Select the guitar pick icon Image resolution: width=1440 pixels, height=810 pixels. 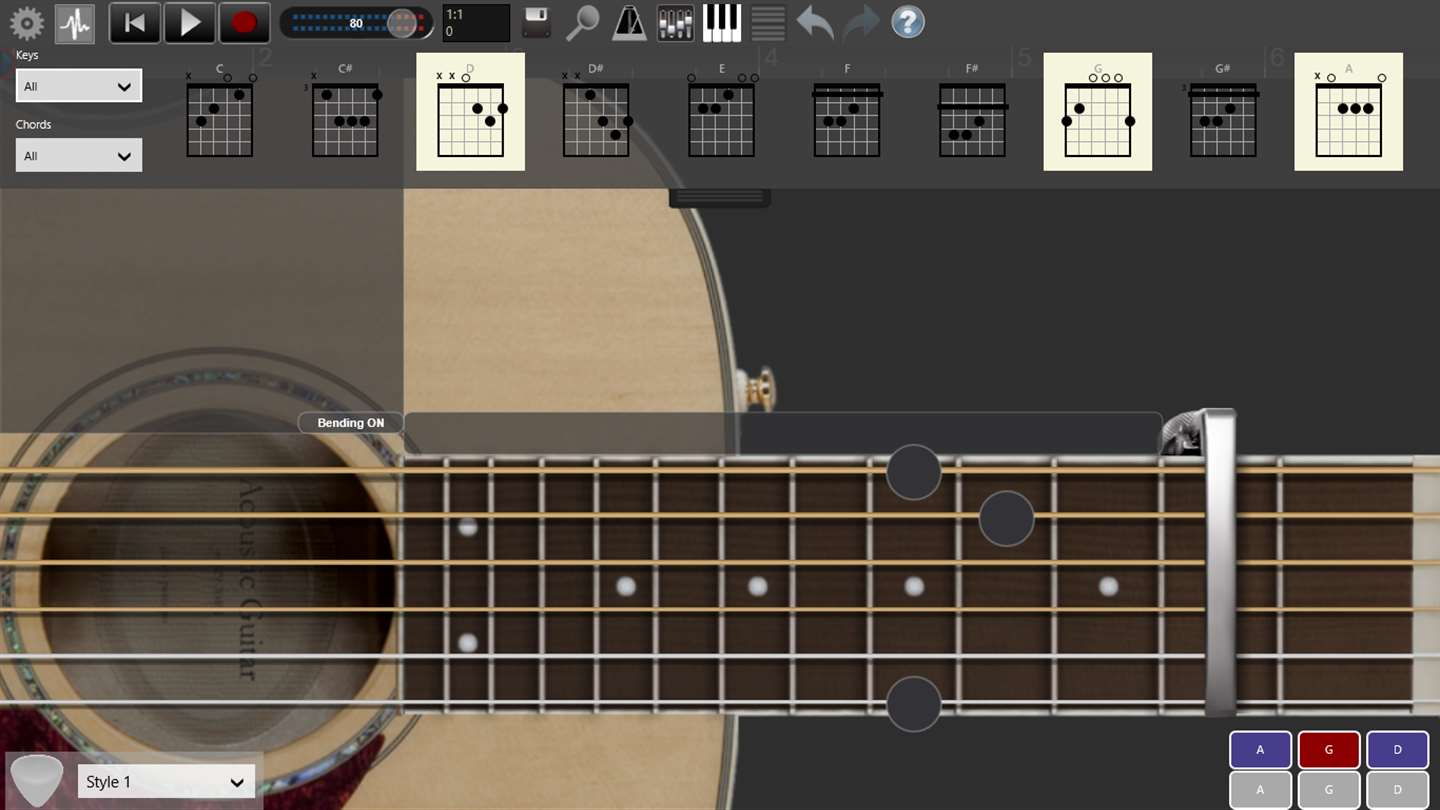(37, 781)
